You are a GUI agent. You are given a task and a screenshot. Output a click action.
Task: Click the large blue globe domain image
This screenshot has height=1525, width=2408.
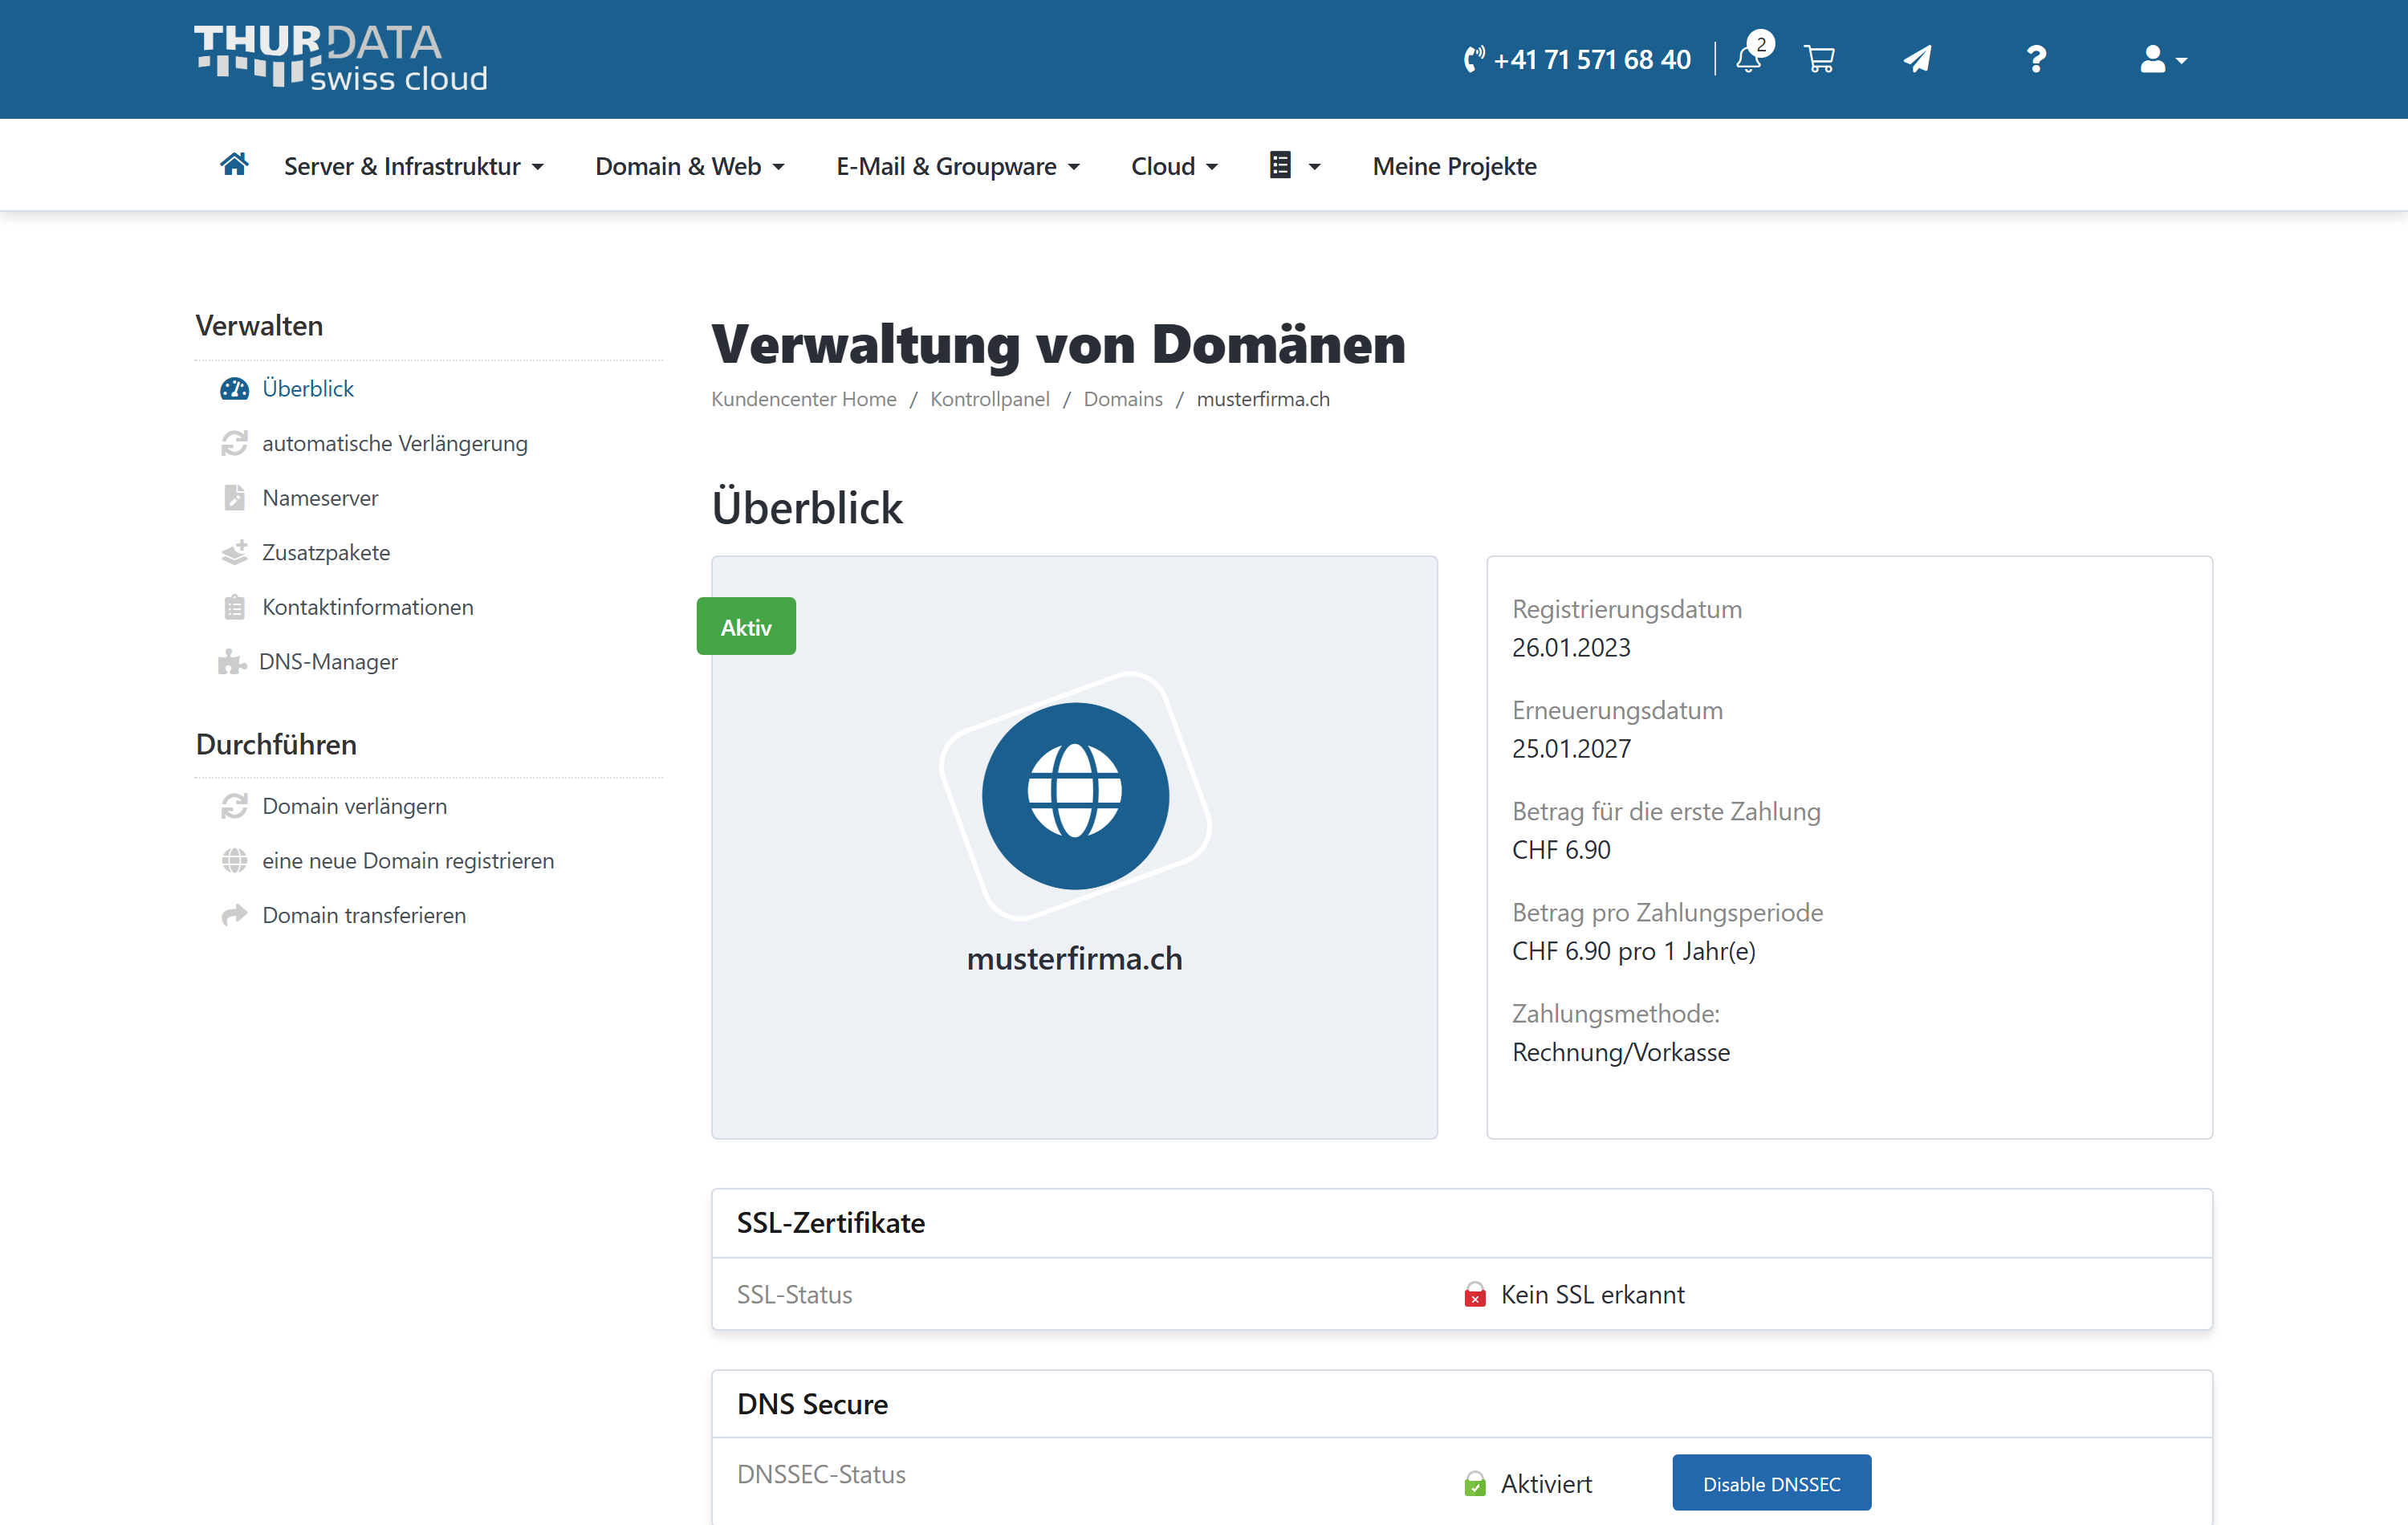tap(1075, 796)
